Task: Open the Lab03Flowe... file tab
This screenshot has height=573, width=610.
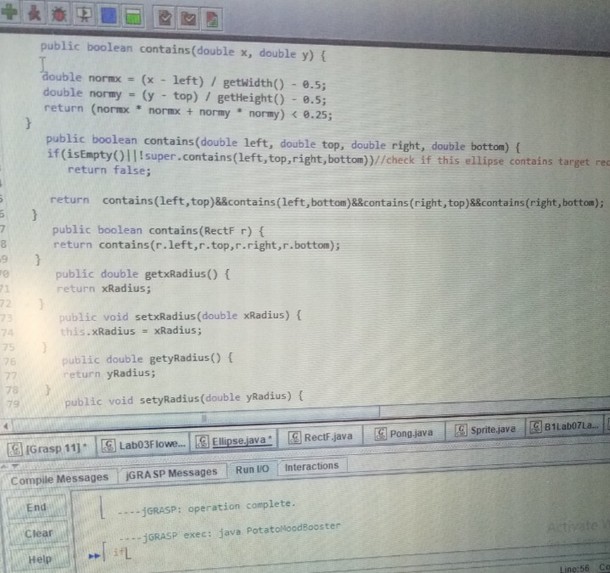Action: point(143,445)
